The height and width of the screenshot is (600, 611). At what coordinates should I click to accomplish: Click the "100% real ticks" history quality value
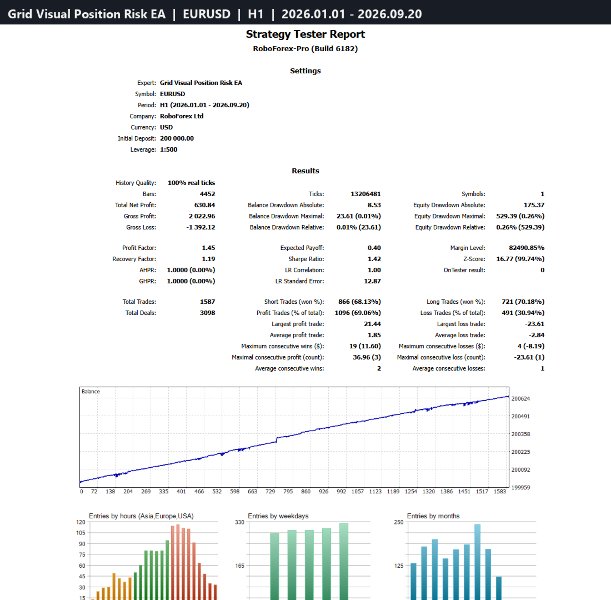(x=191, y=183)
